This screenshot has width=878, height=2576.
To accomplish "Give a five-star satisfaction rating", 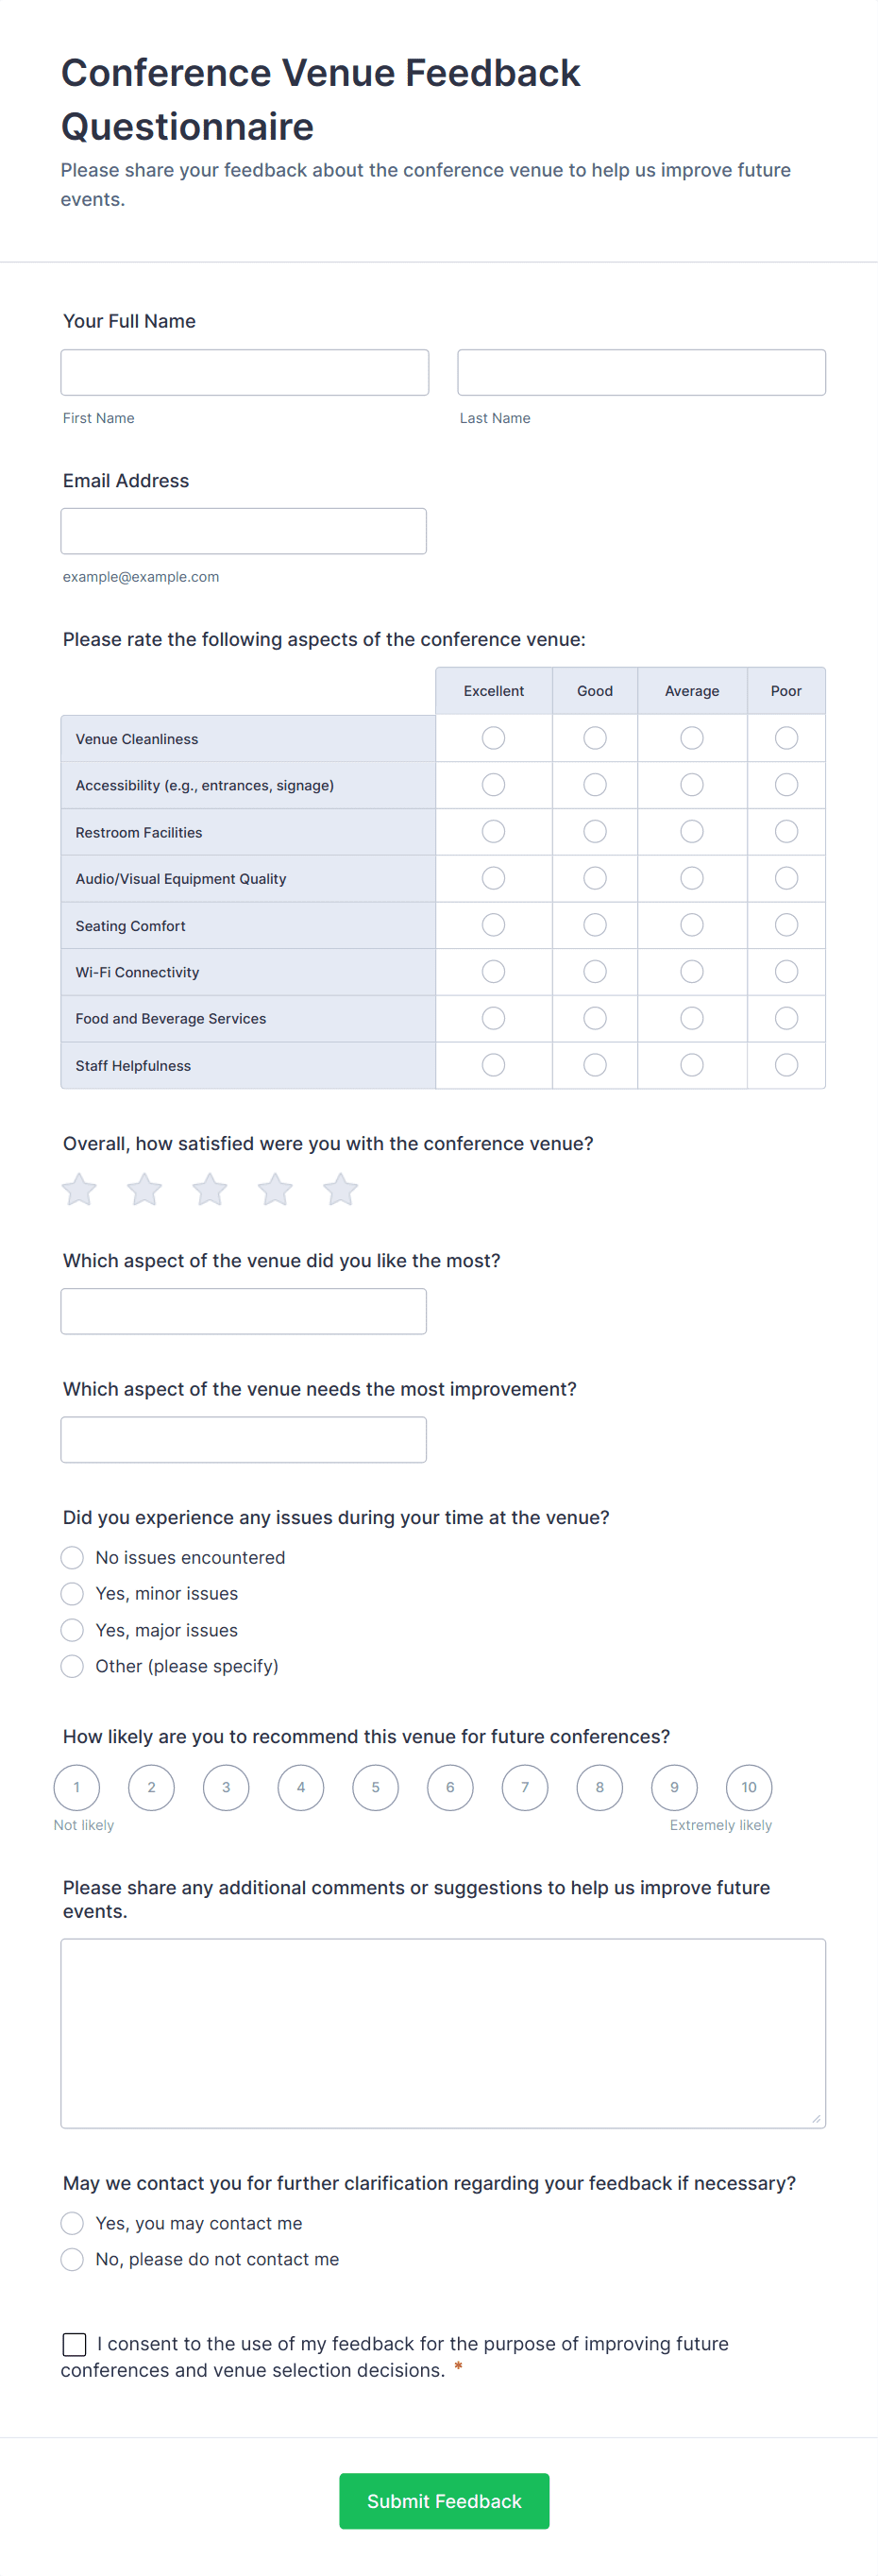I will [340, 1190].
